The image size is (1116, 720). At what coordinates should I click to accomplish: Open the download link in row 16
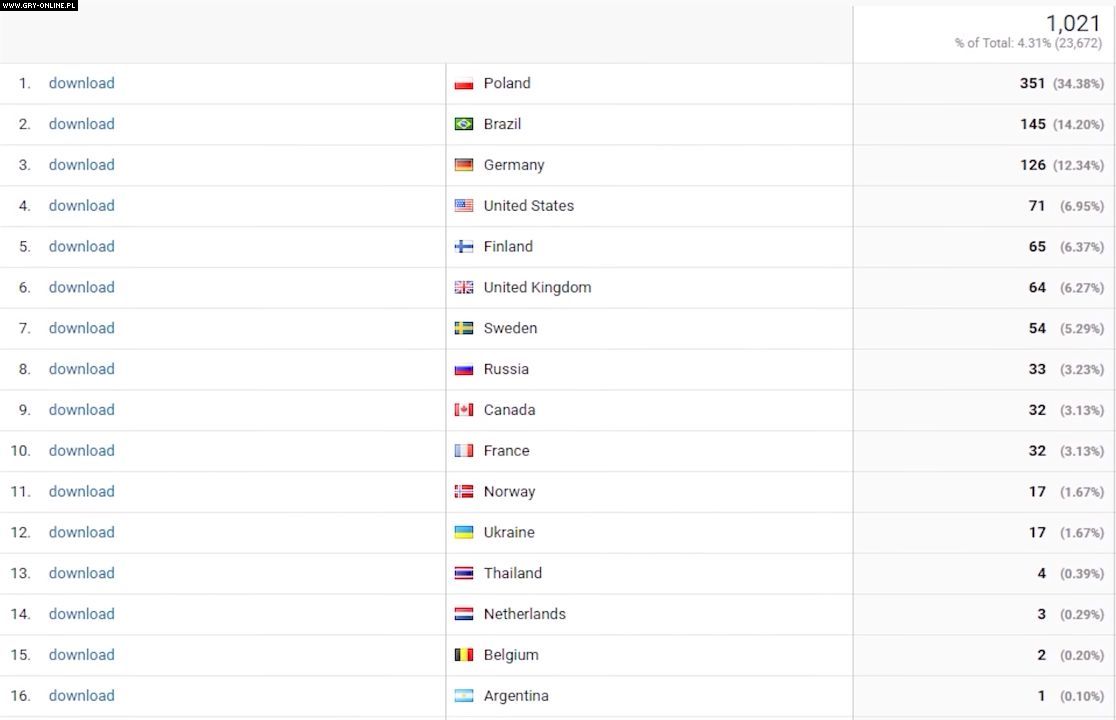82,695
